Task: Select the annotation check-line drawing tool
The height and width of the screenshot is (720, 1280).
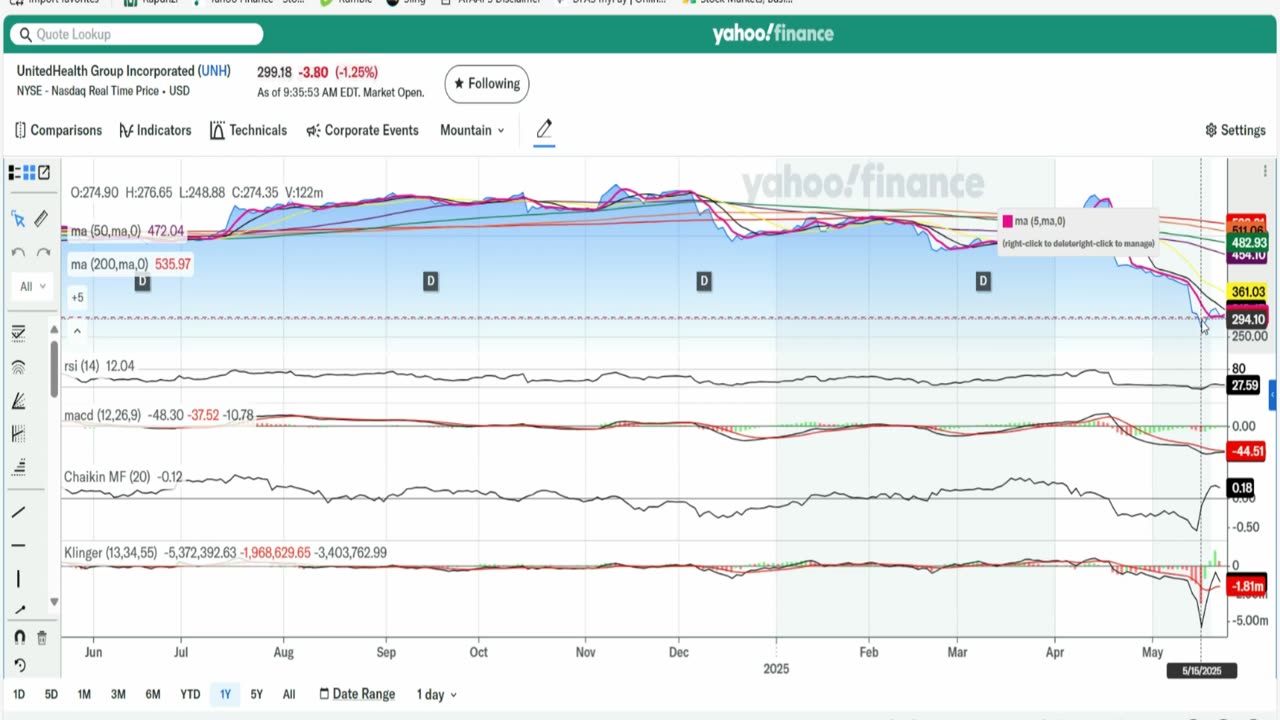Action: [18, 332]
